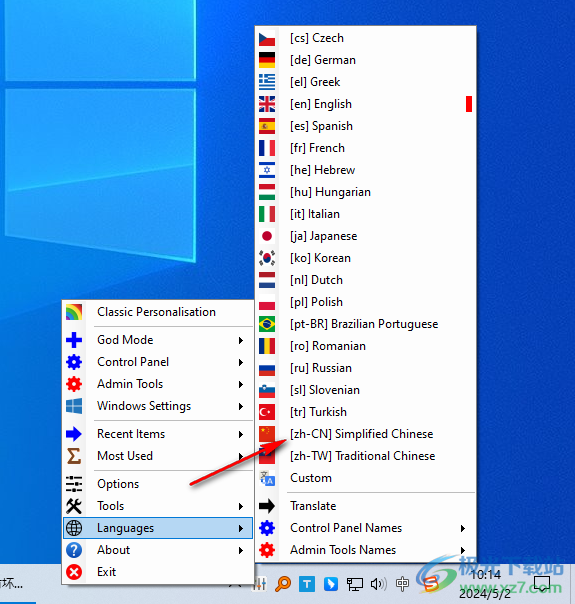Select [zh-TW] Traditional Chinese language
This screenshot has width=575, height=604.
(x=365, y=456)
